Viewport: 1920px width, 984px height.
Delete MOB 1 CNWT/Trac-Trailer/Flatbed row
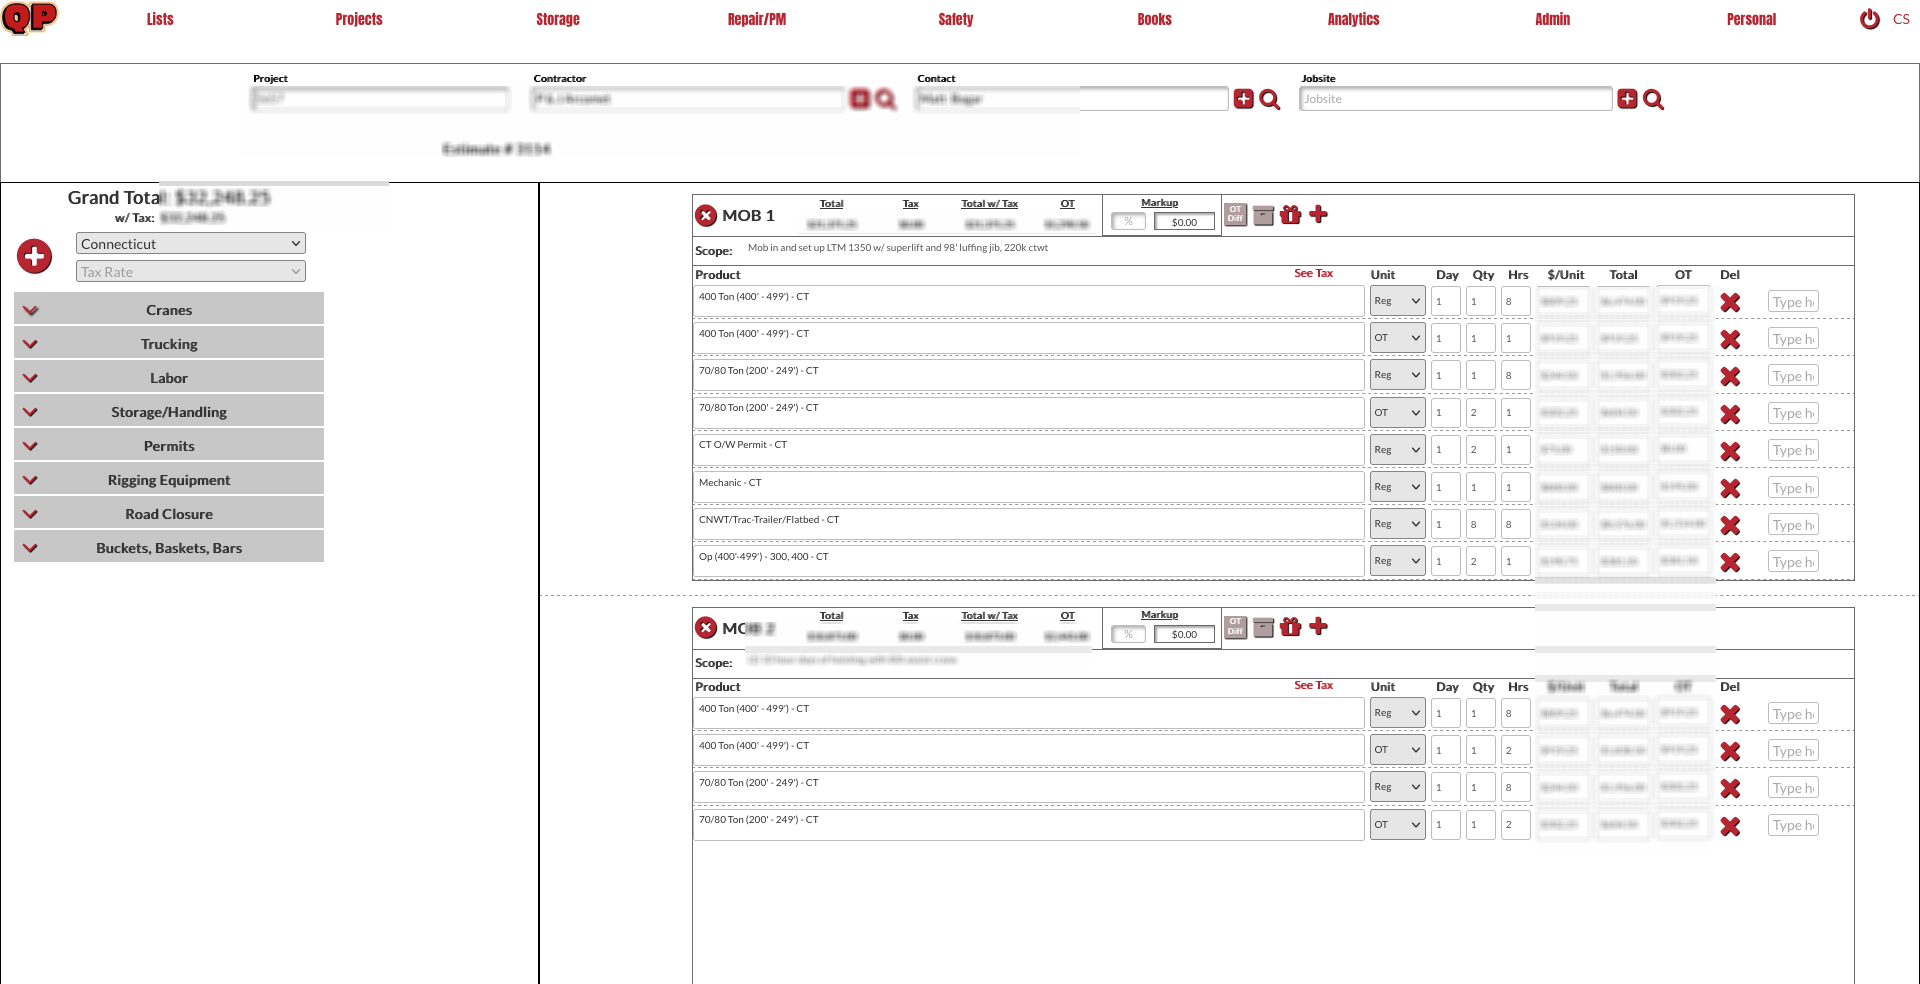click(1730, 525)
